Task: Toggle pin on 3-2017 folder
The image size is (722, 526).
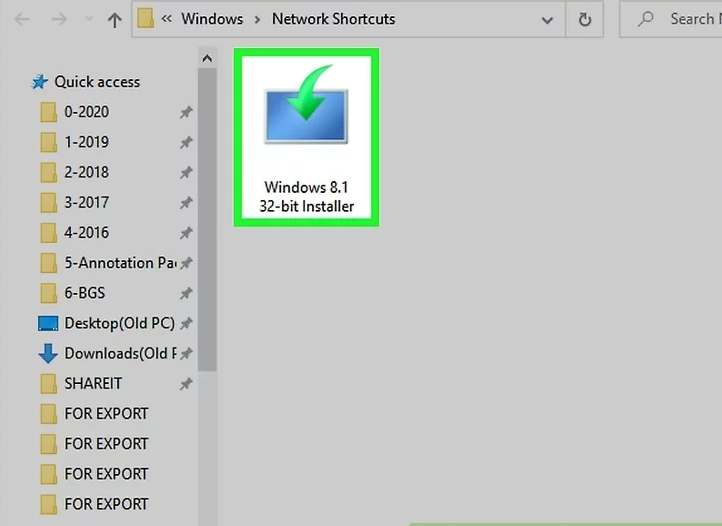Action: tap(185, 203)
